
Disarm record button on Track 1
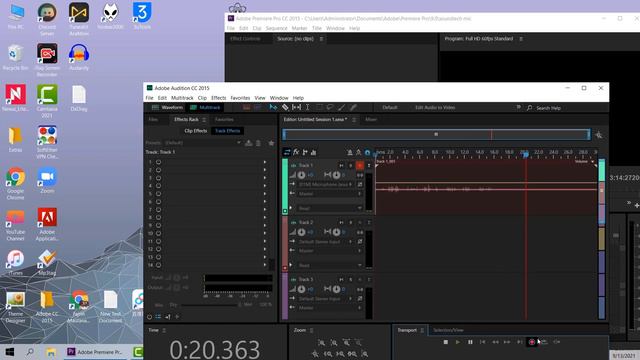click(x=360, y=165)
